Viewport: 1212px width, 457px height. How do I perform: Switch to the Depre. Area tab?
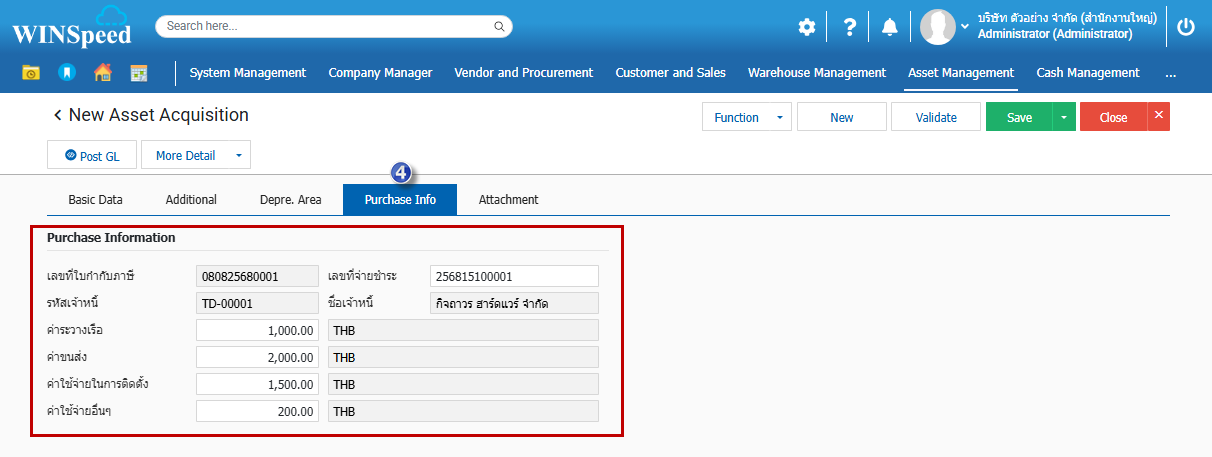coord(290,199)
